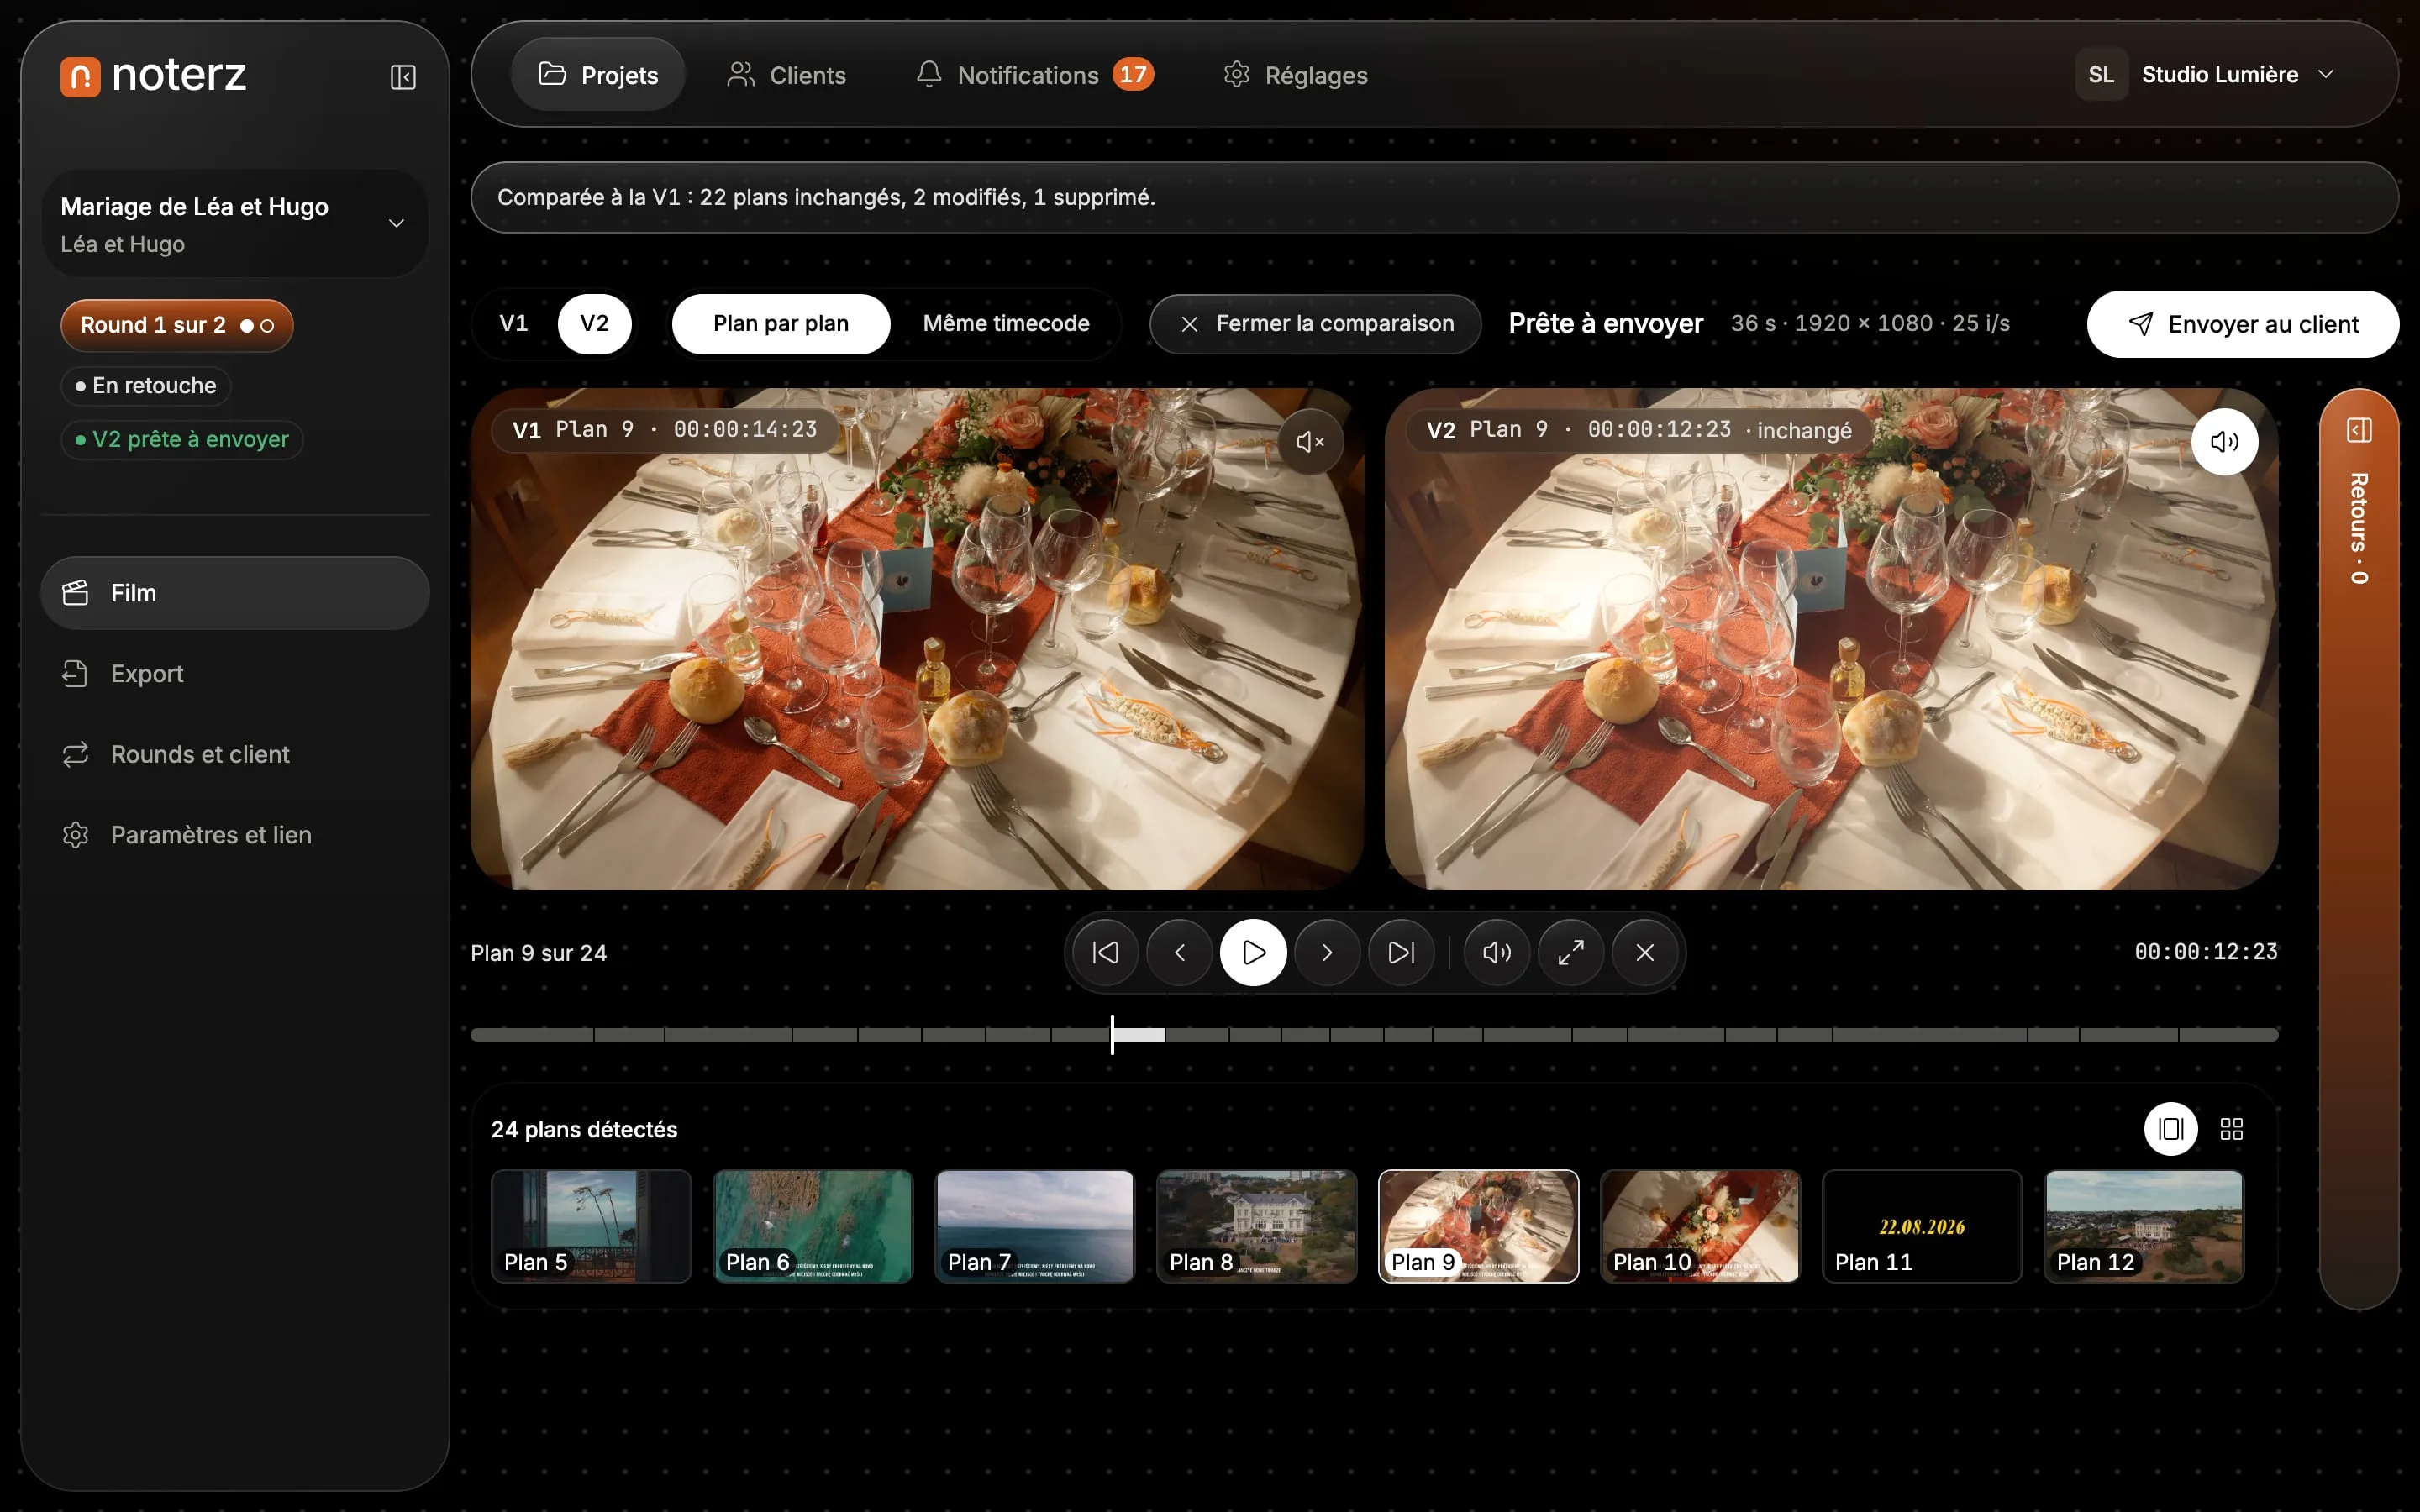Open the Retours side panel
2420x1512 pixels.
(x=2359, y=848)
